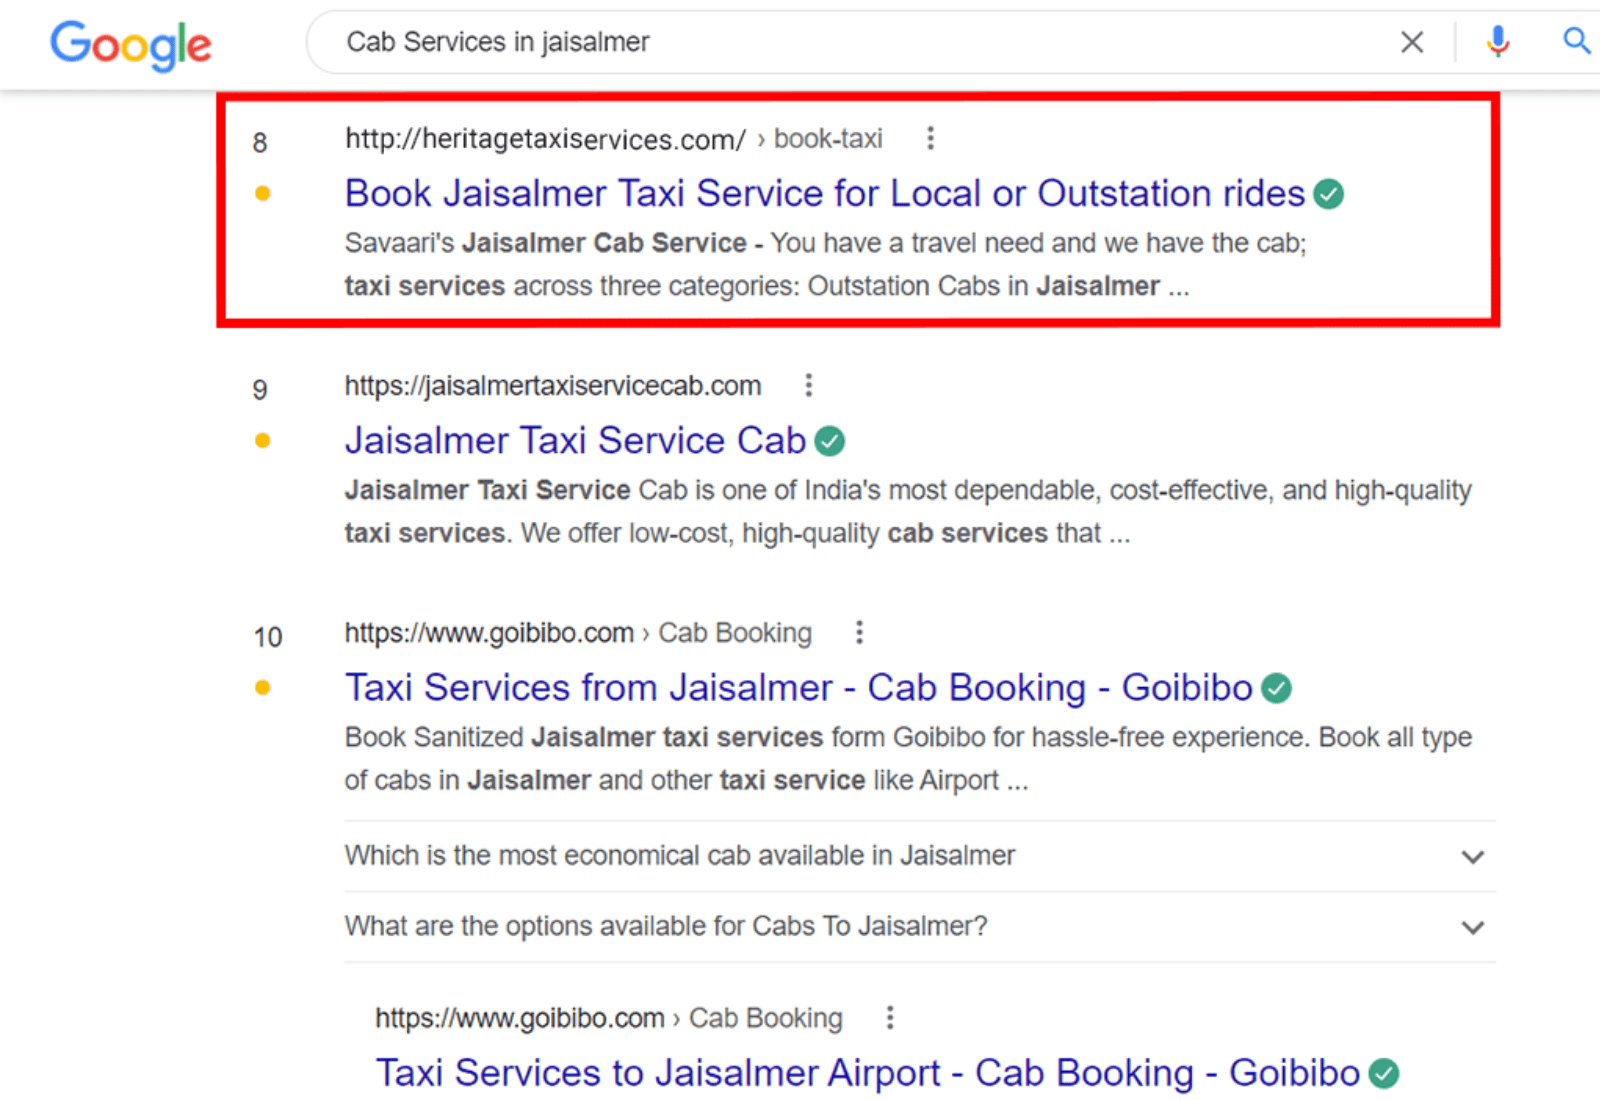Click the magnifying glass search icon

pyautogui.click(x=1576, y=42)
